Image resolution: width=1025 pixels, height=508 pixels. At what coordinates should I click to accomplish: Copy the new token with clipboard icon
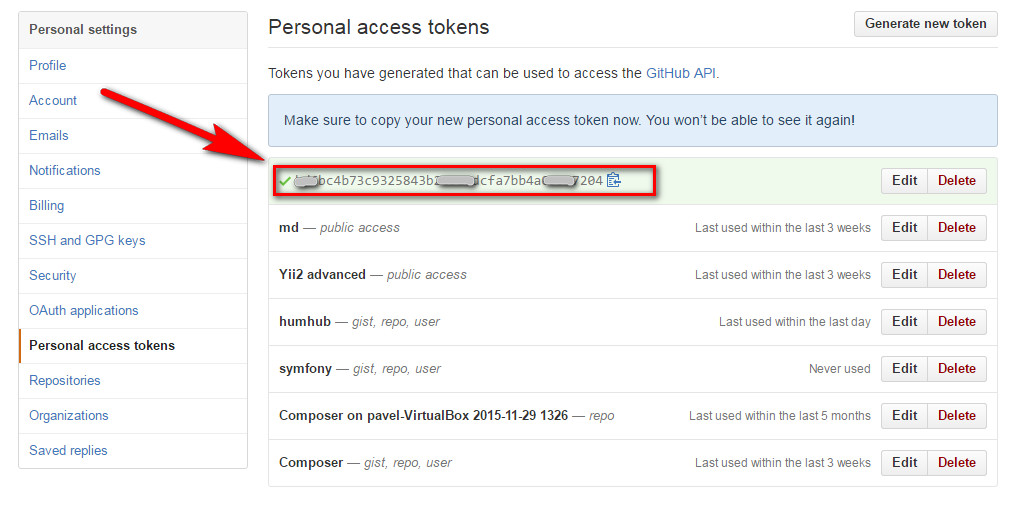613,180
